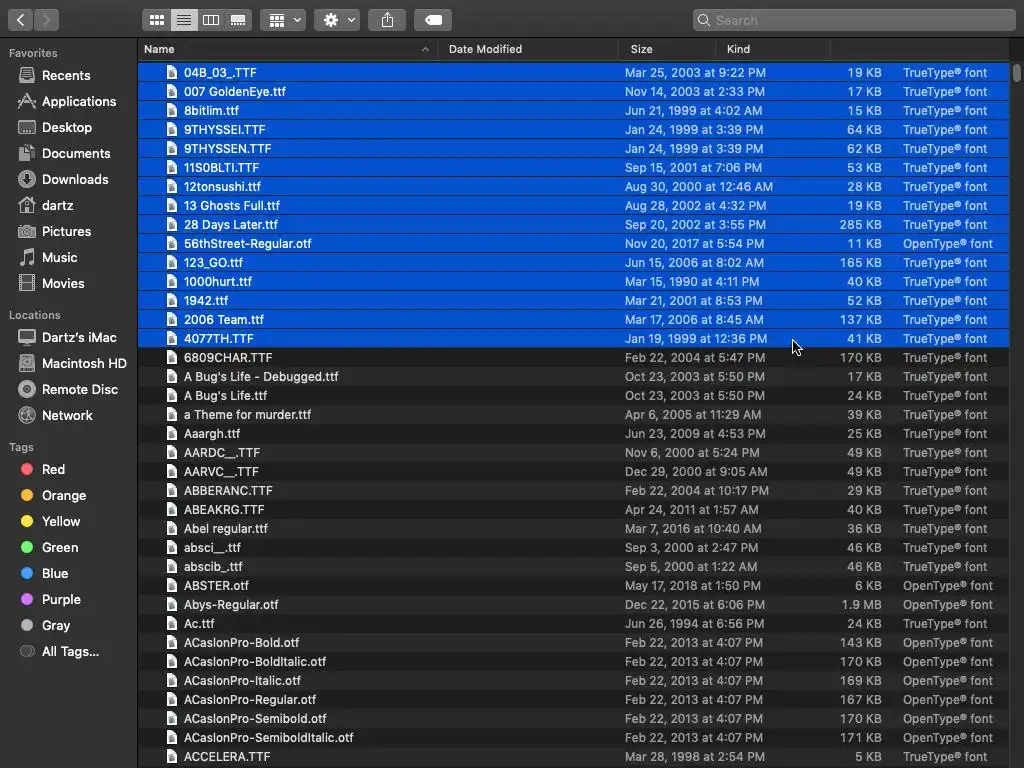1024x768 pixels.
Task: Click the ABBERANC.TTF file icon
Action: tap(172, 490)
